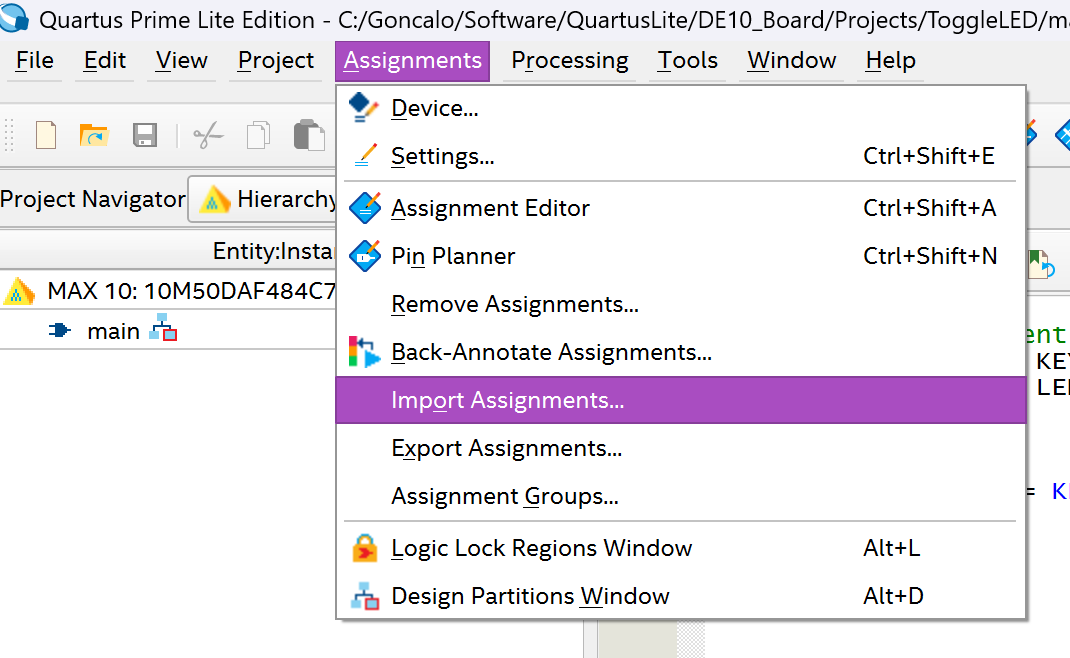Open the View menu
Viewport: 1070px width, 658px height.
181,61
